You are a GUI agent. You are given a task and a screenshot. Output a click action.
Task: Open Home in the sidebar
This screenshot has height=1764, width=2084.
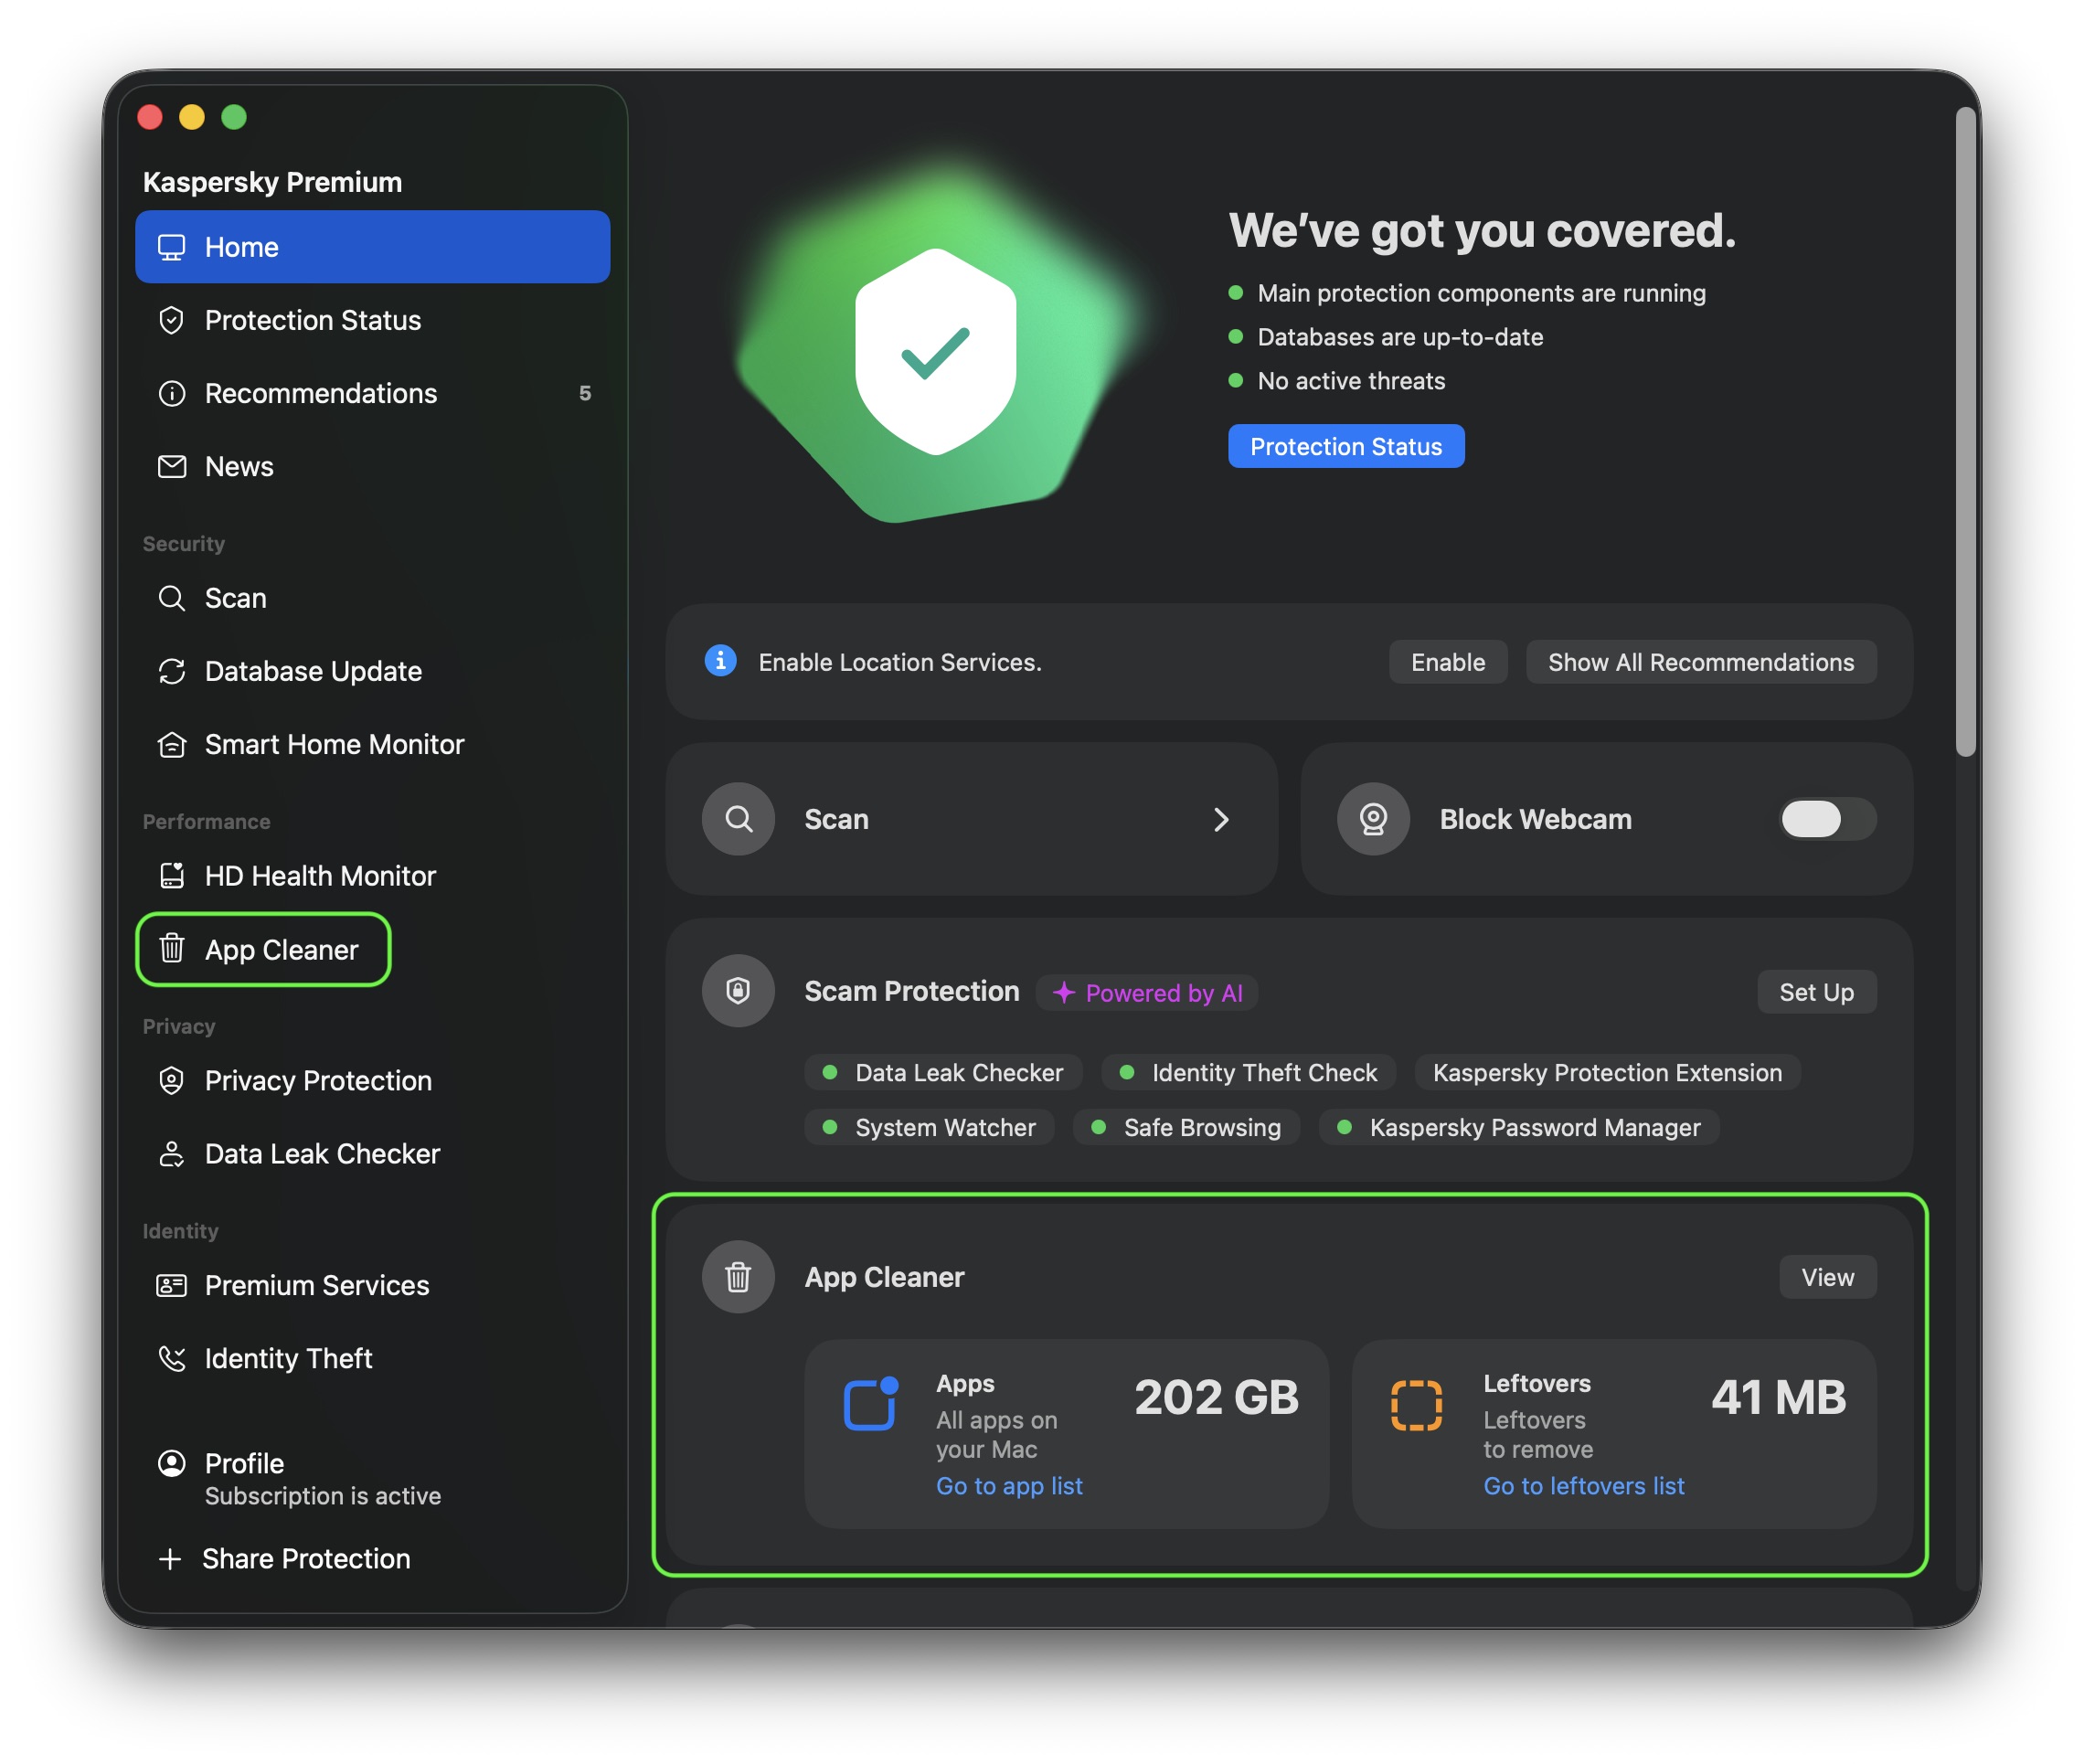pyautogui.click(x=372, y=247)
